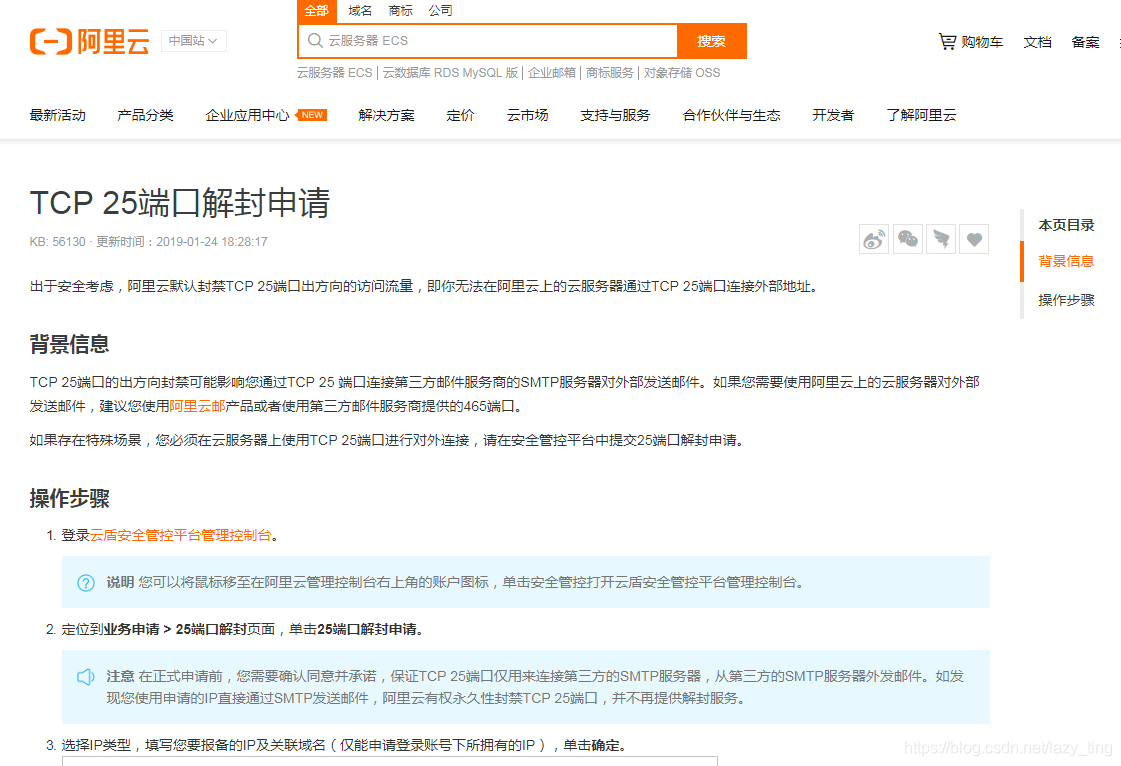Click the orange 搜索 button
This screenshot has width=1121, height=766.
coord(711,41)
